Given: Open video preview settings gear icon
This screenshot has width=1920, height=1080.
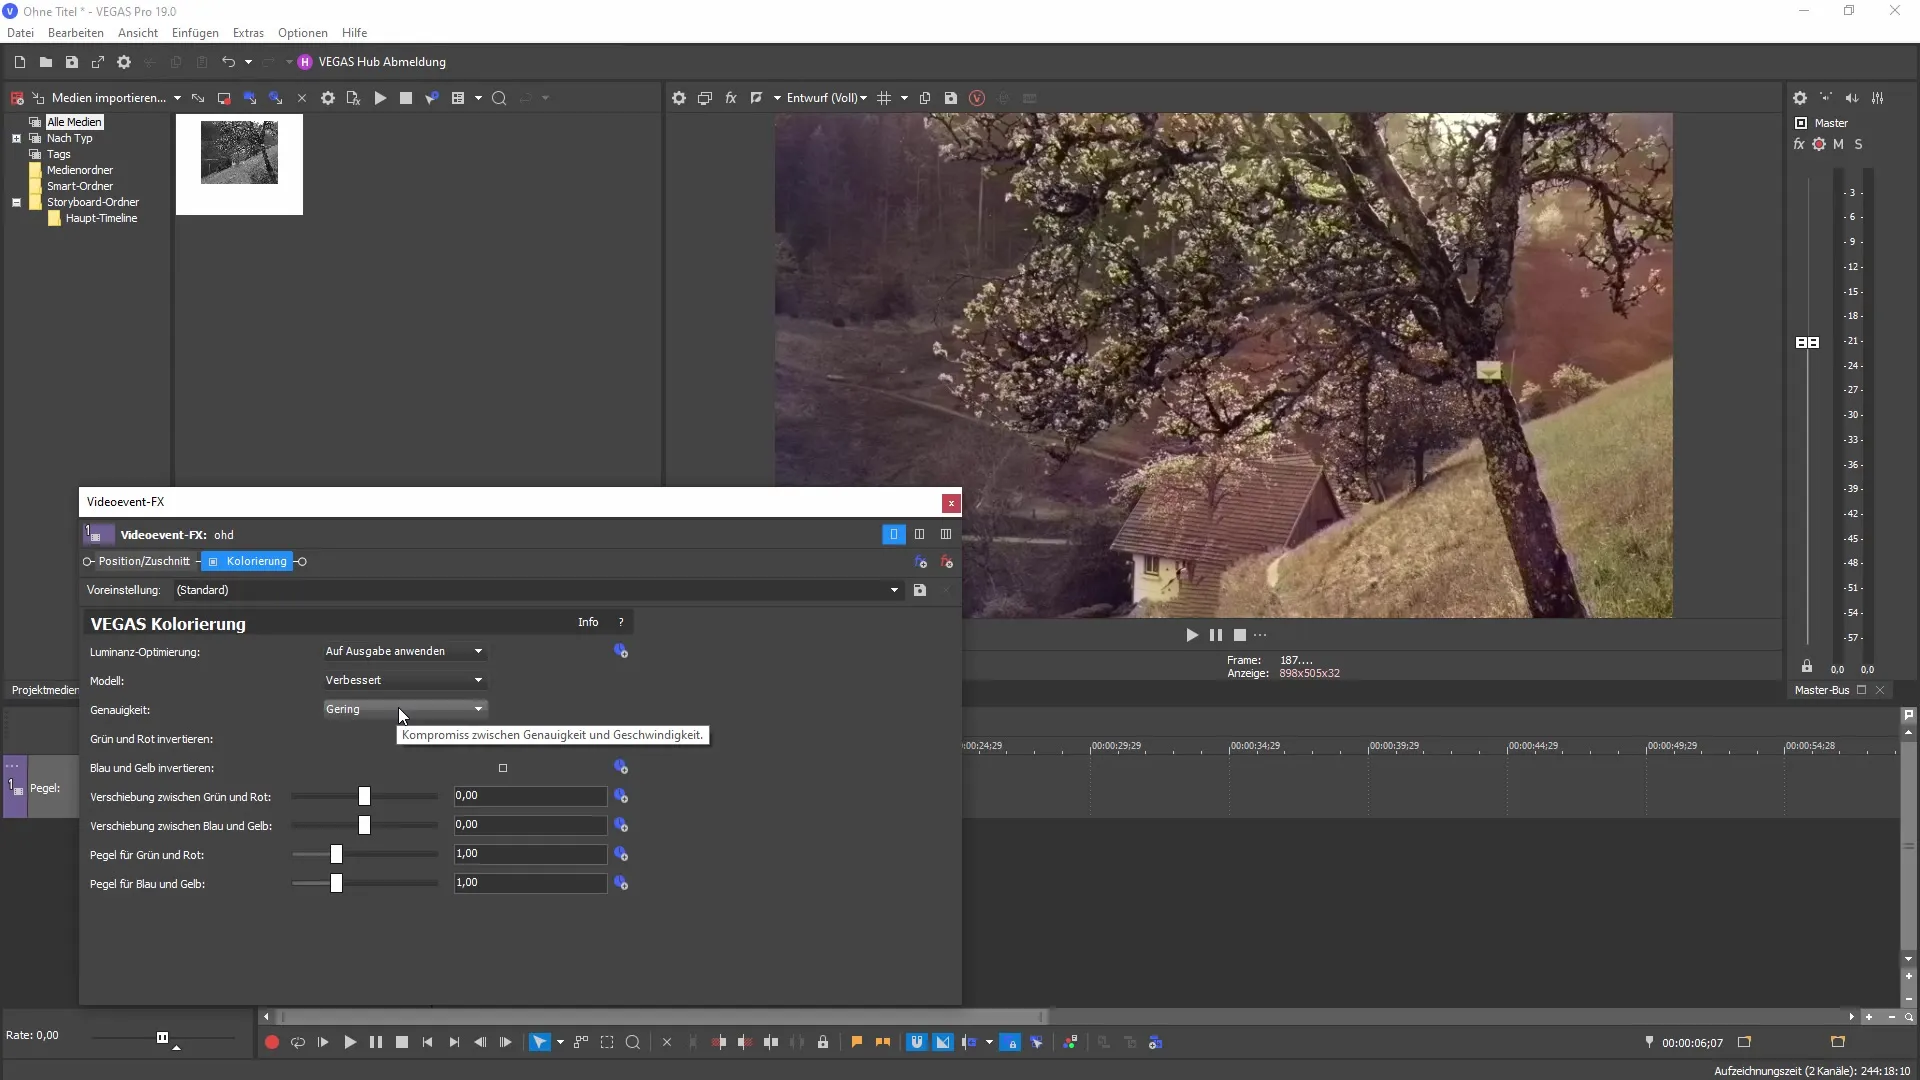Looking at the screenshot, I should coord(679,98).
